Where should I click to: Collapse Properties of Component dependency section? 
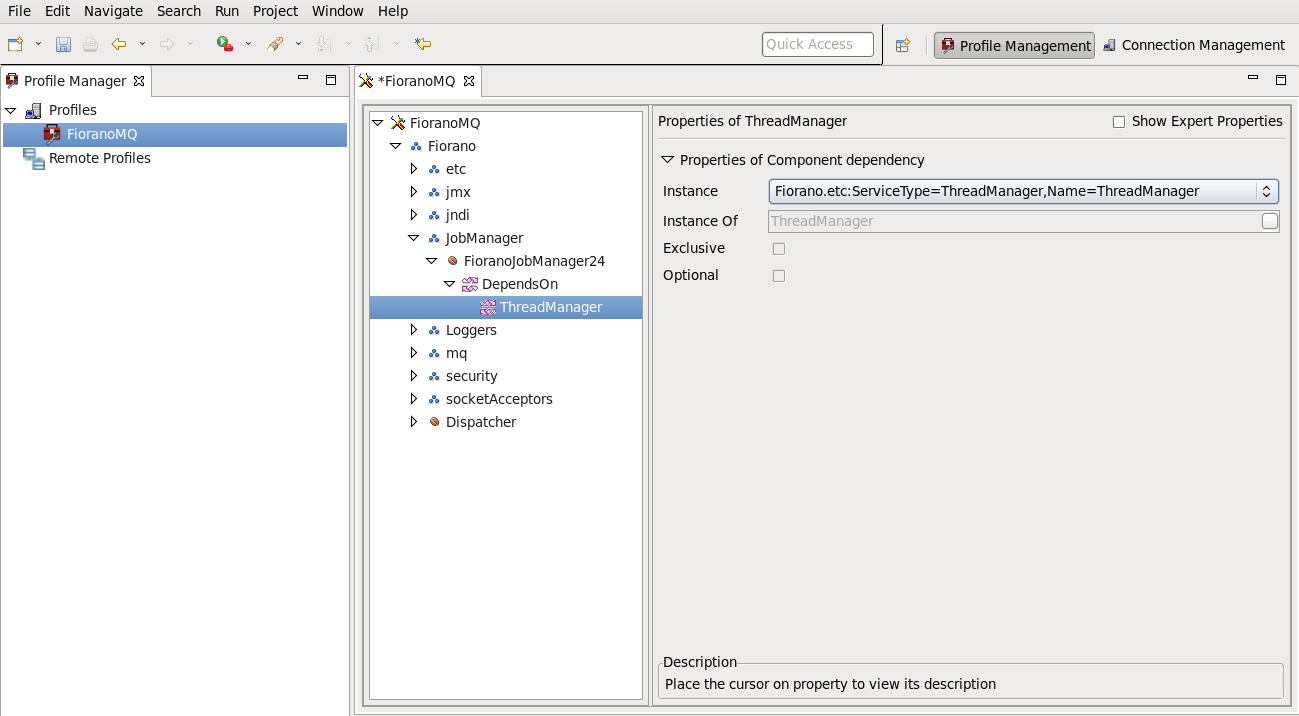(x=668, y=160)
